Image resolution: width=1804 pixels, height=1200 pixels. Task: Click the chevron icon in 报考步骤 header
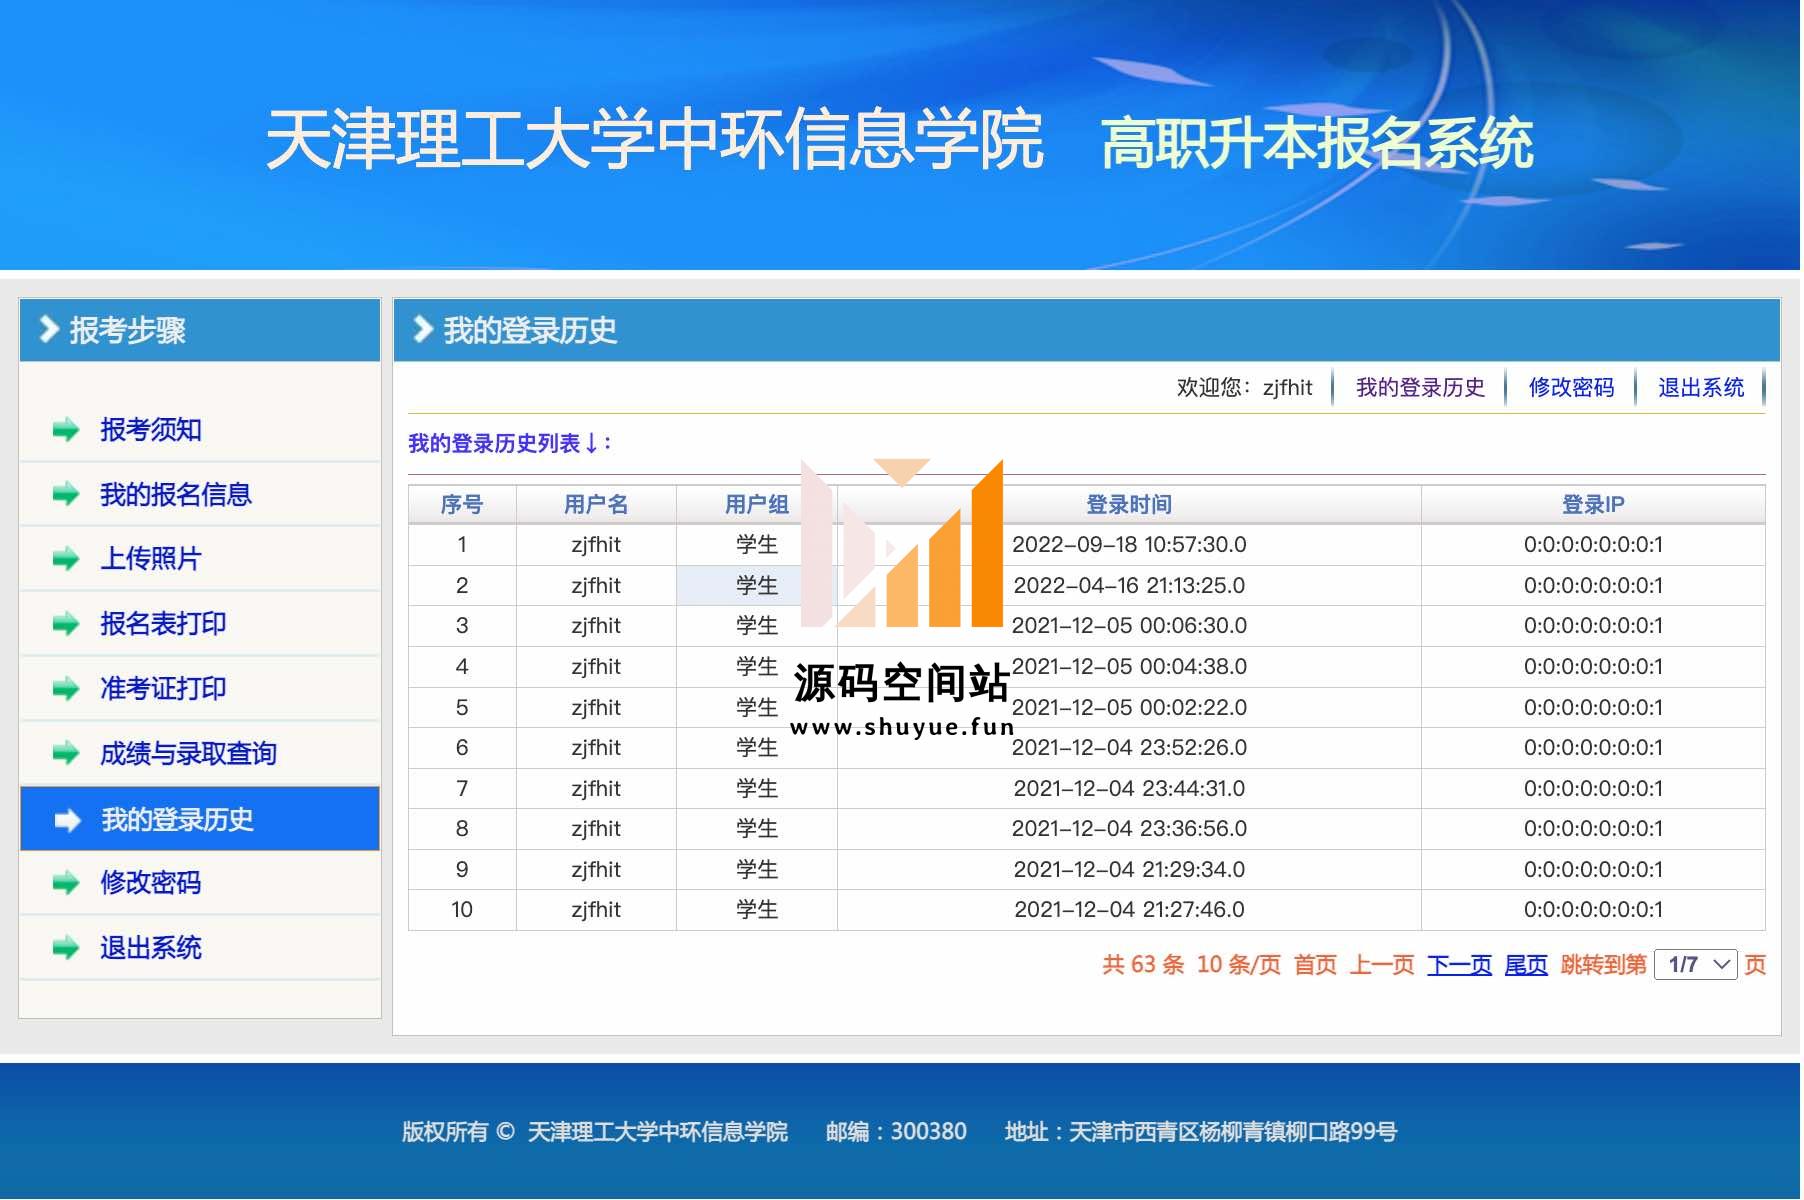tap(48, 329)
